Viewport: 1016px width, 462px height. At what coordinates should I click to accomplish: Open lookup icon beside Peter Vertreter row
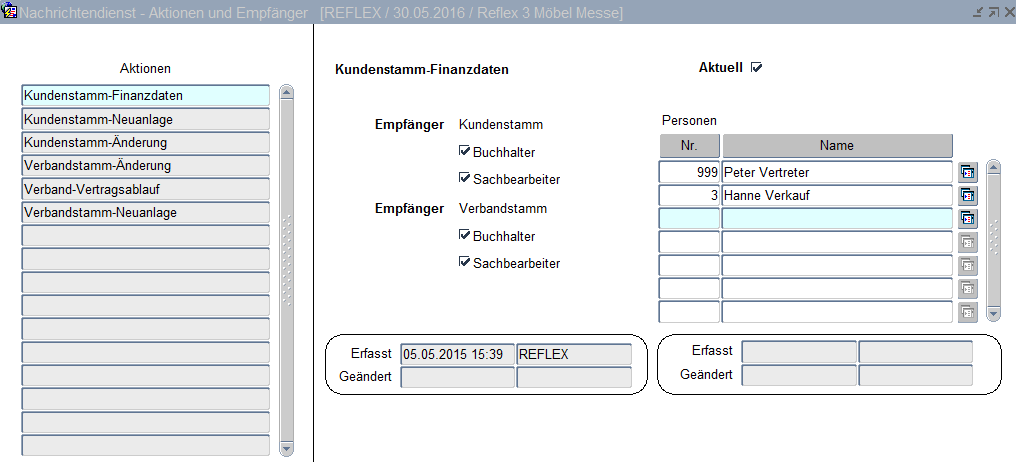[968, 173]
